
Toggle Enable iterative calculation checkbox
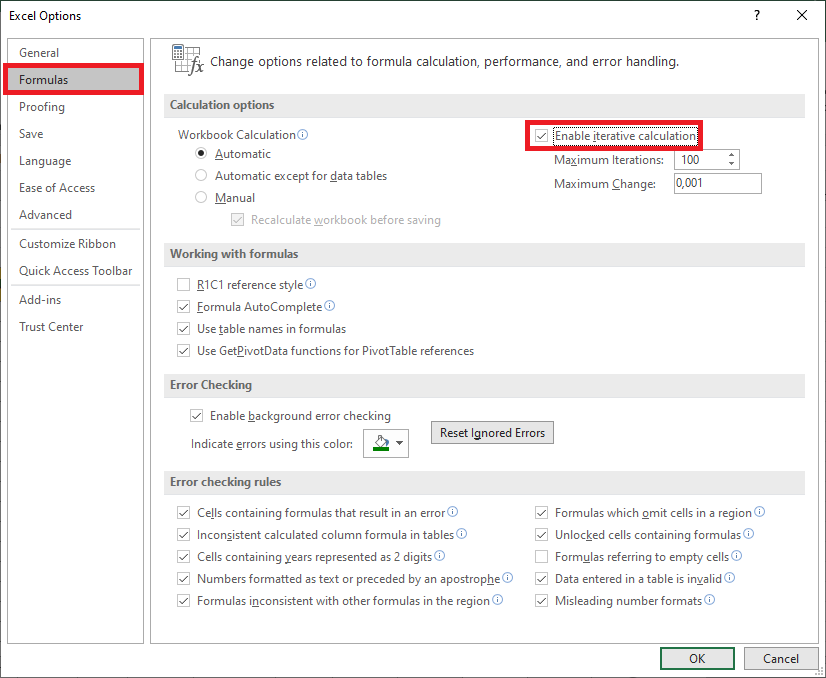pyautogui.click(x=542, y=136)
